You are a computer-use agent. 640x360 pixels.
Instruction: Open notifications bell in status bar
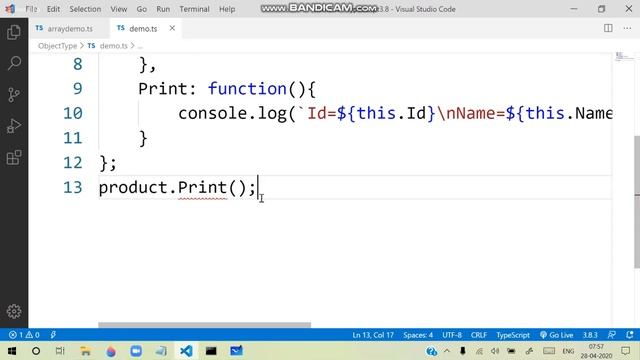[629, 335]
